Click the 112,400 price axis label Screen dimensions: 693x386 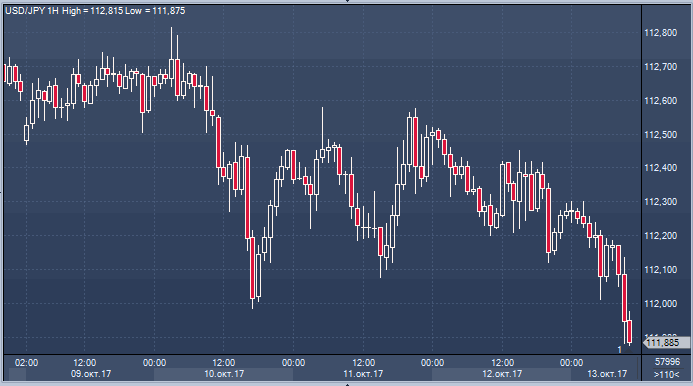[660, 168]
